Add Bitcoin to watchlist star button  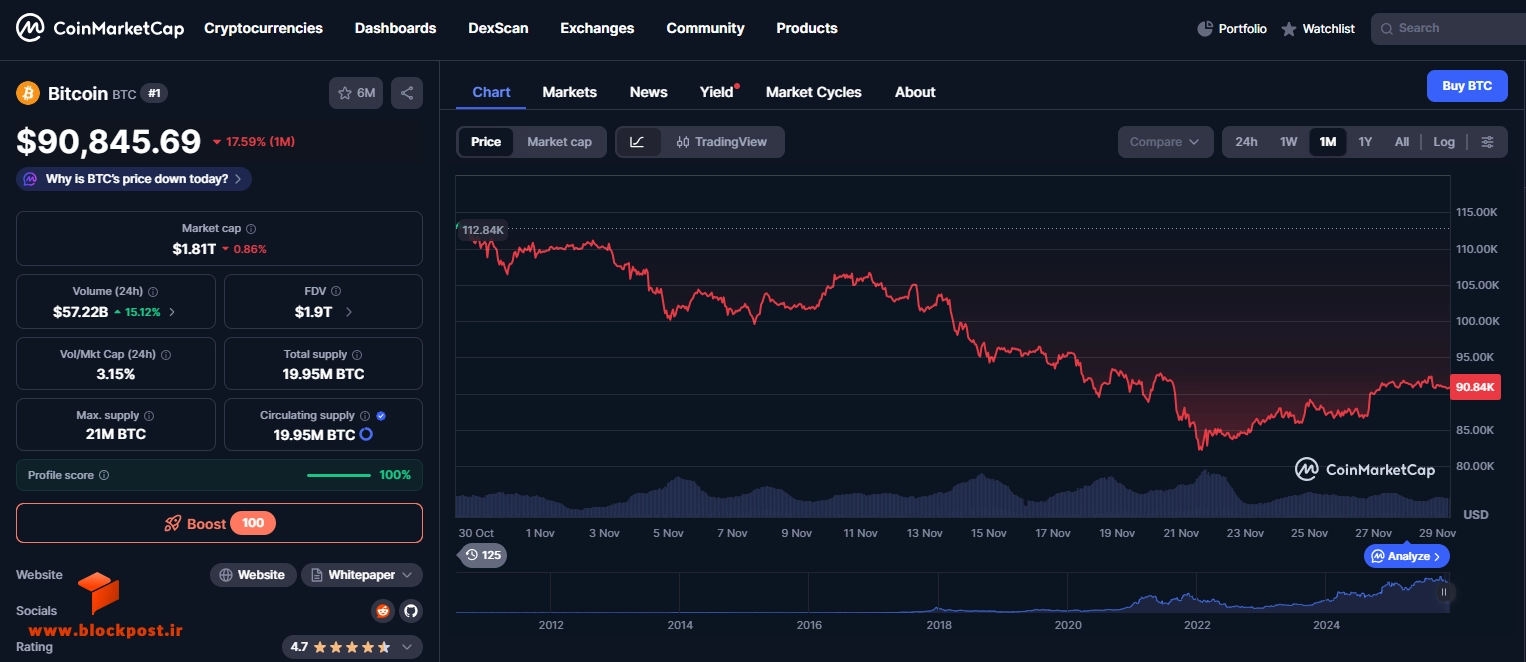(356, 93)
